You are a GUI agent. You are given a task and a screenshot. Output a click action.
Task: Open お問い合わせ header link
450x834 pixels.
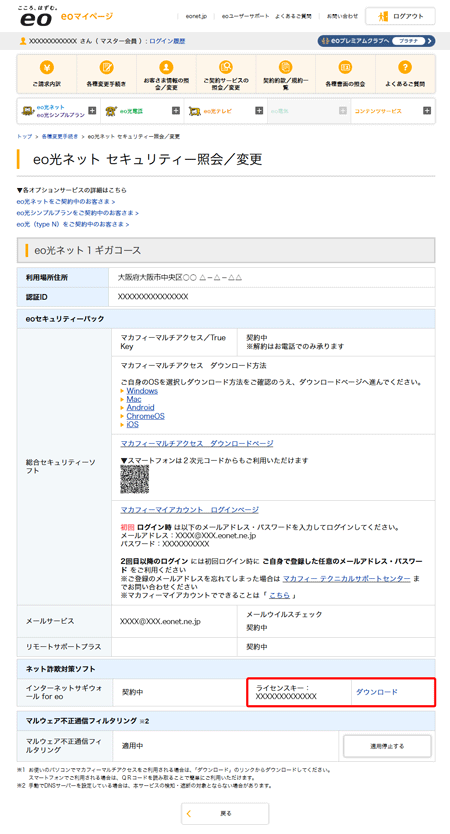(342, 16)
